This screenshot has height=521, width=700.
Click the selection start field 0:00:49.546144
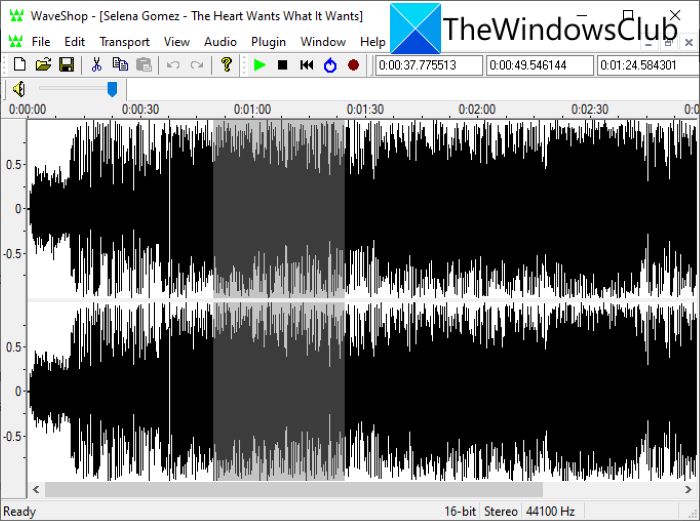coord(540,66)
